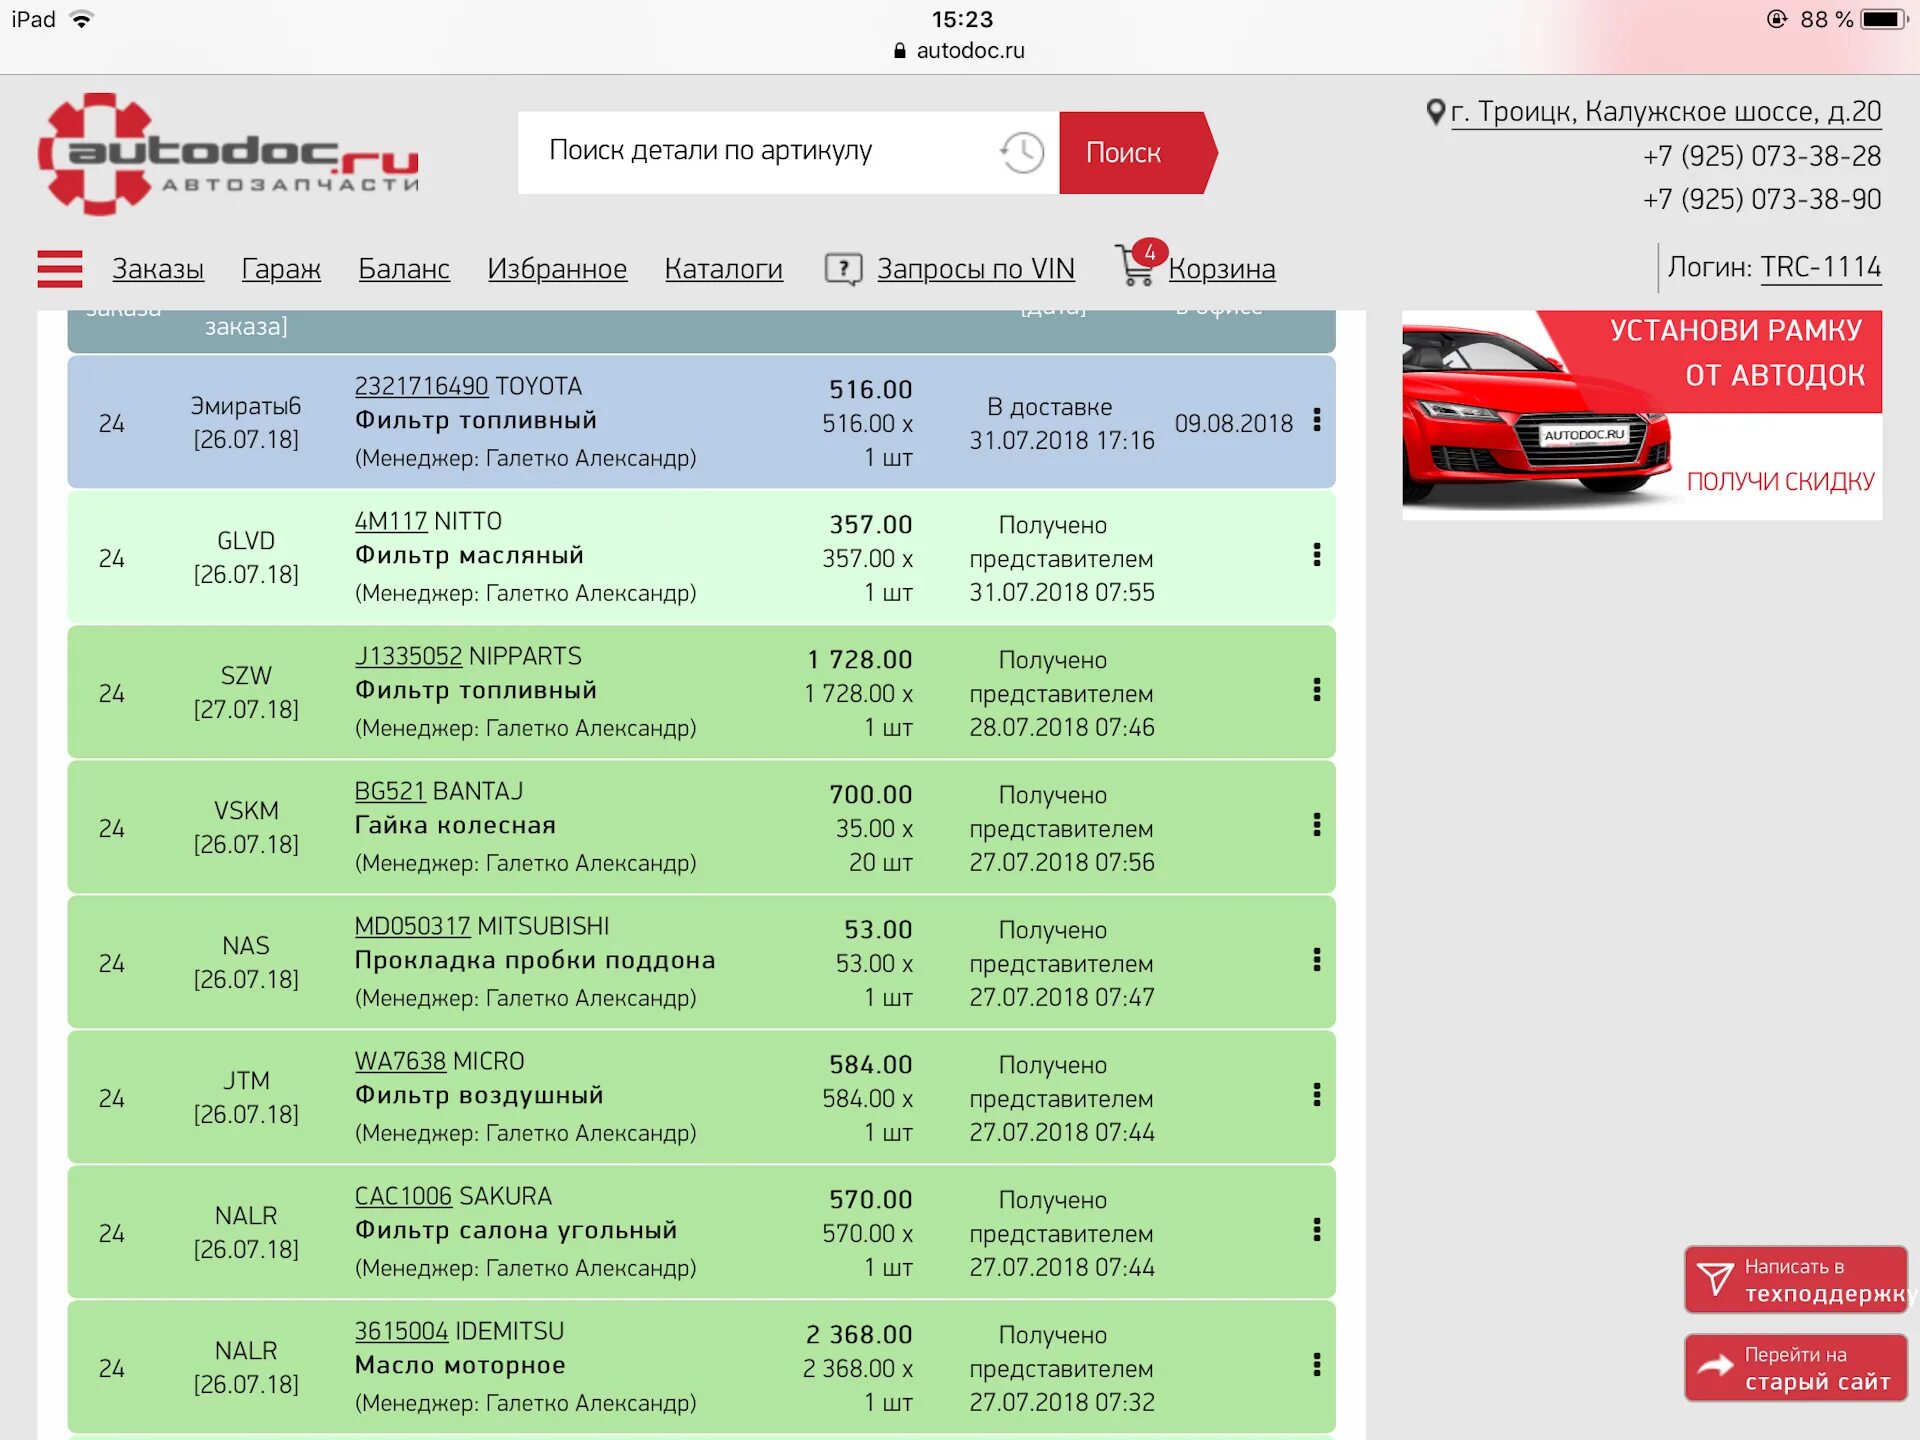Open options menu for MD050317 MITSUBISHI row
Viewport: 1920px width, 1440px height.
click(1316, 960)
